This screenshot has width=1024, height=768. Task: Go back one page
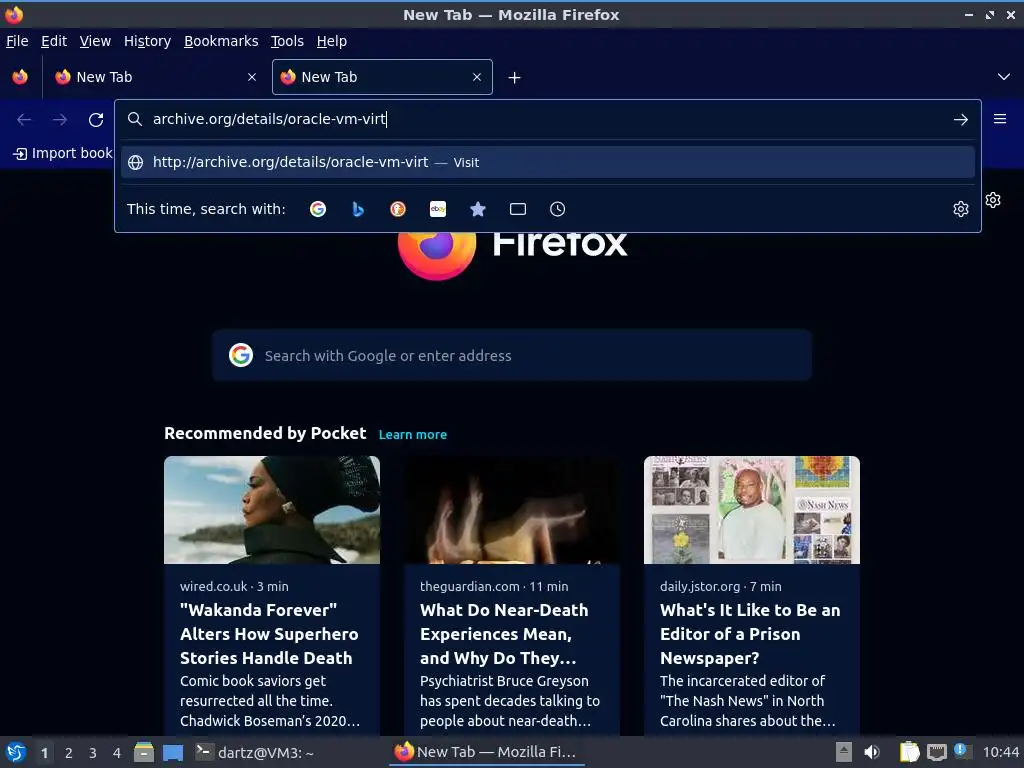tap(24, 120)
